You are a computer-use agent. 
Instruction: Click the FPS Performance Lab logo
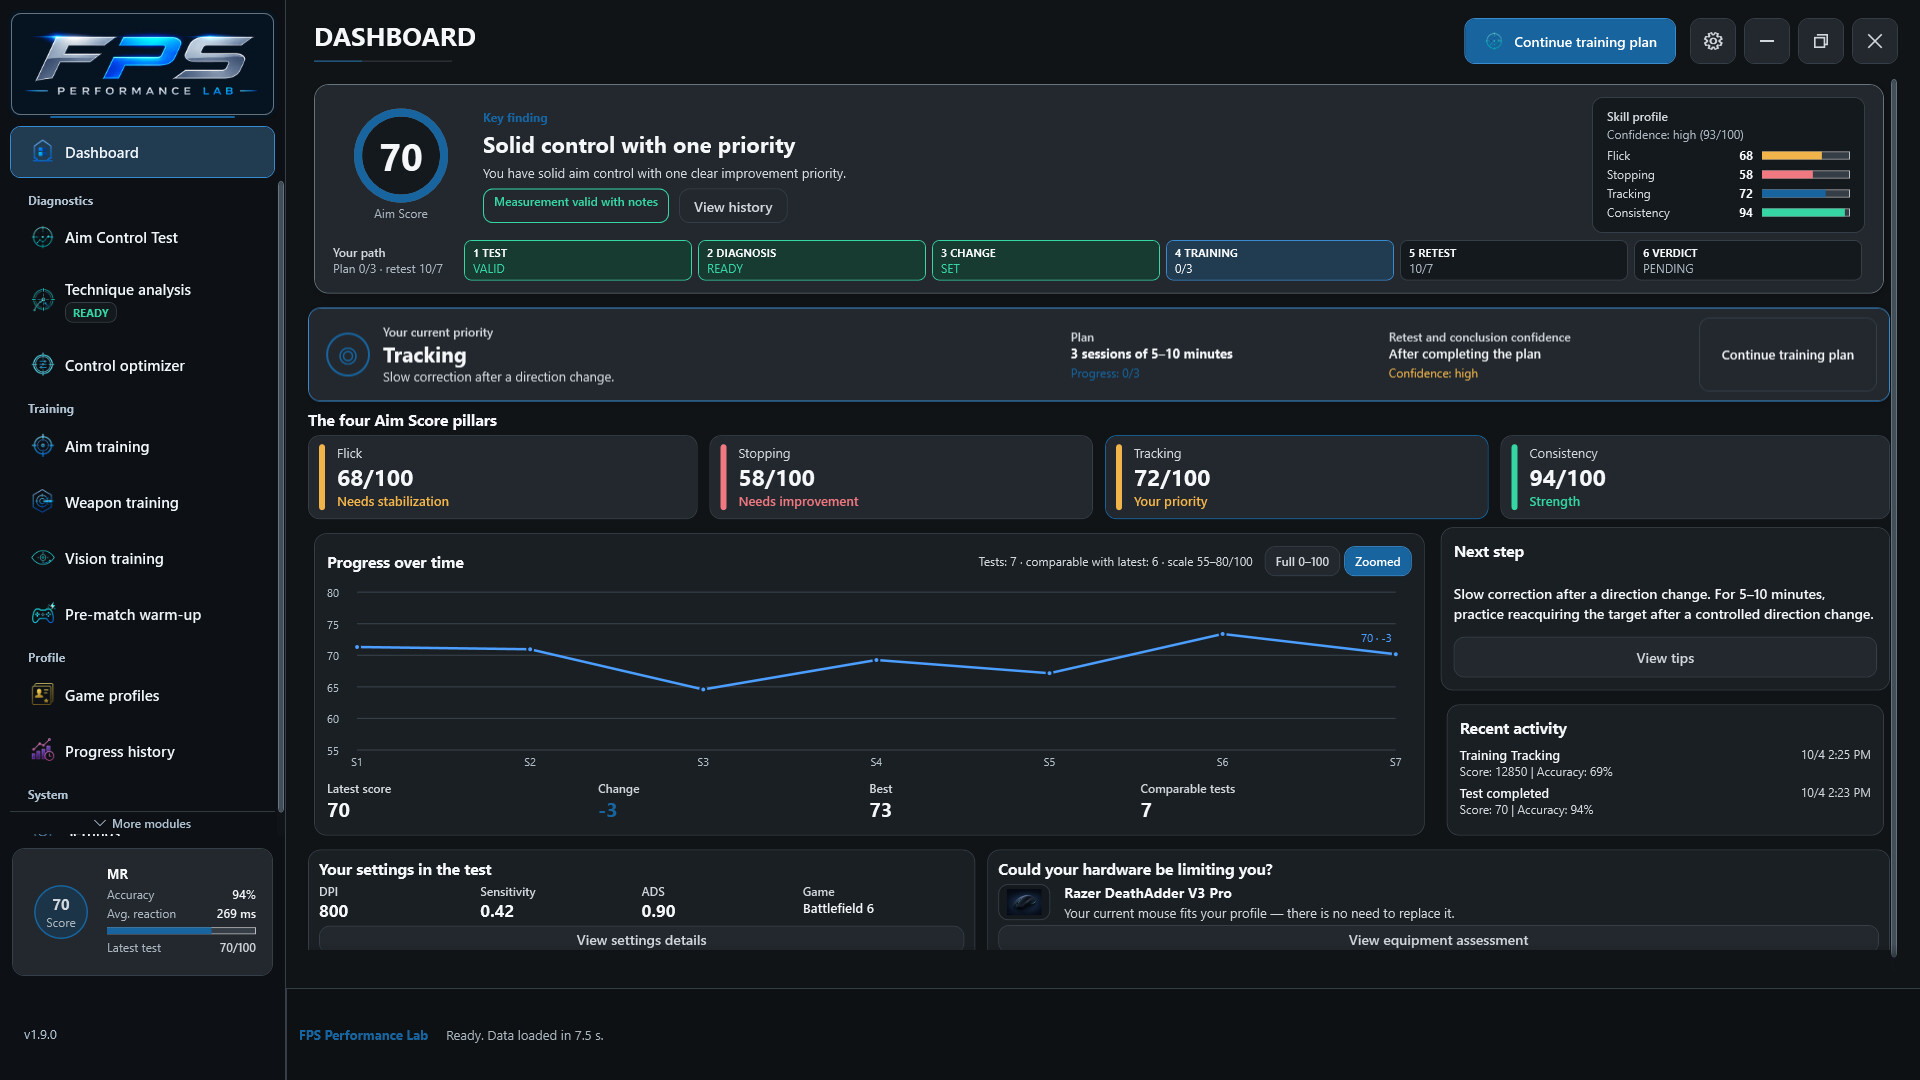point(142,64)
